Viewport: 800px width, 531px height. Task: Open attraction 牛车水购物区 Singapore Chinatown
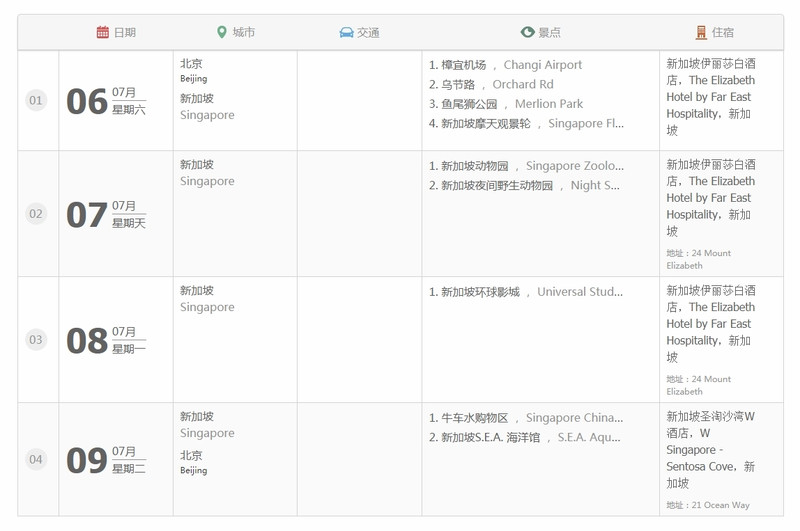pyautogui.click(x=526, y=418)
